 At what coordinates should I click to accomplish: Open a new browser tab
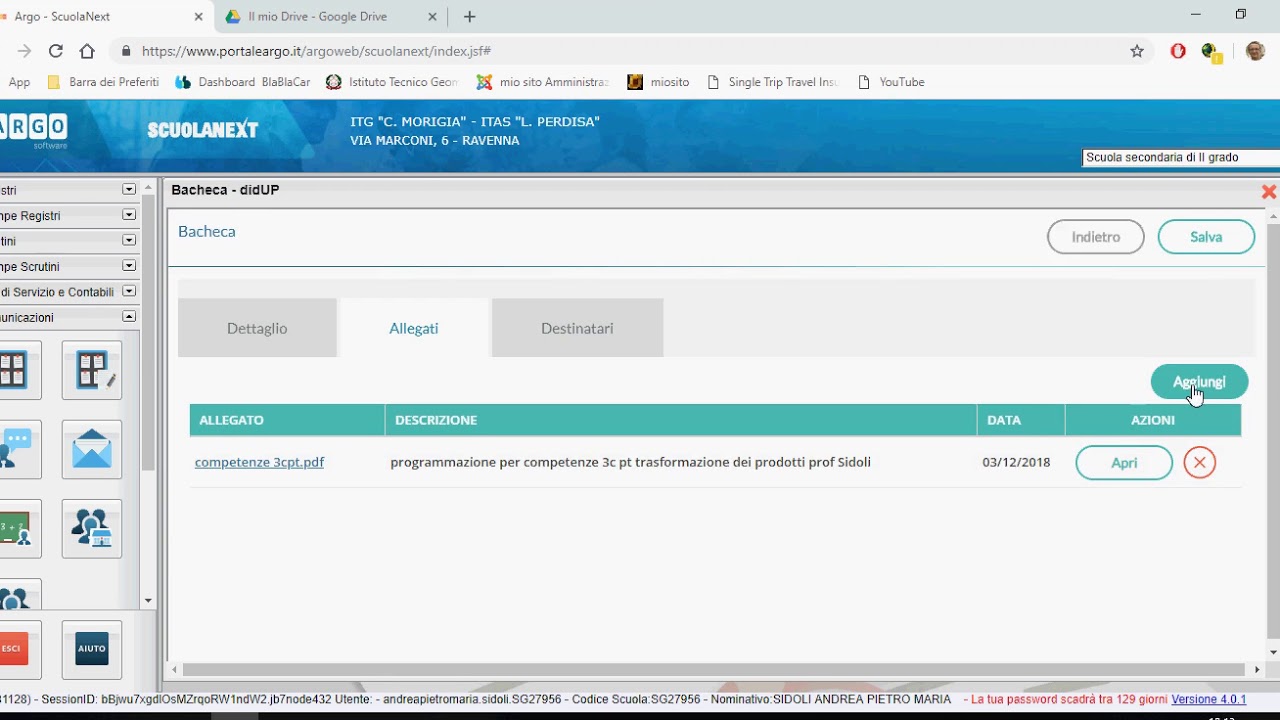tap(470, 16)
